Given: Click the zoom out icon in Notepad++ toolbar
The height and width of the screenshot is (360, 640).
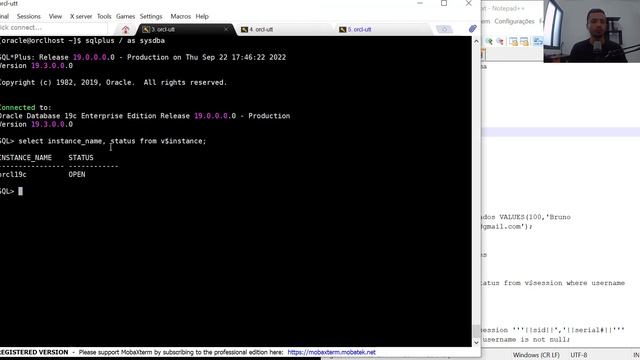Looking at the screenshot, I should (x=500, y=41).
